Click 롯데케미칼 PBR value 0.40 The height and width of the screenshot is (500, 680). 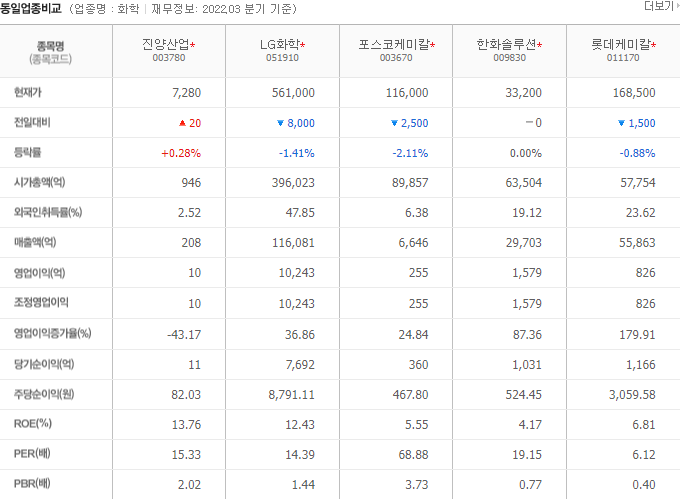point(644,484)
